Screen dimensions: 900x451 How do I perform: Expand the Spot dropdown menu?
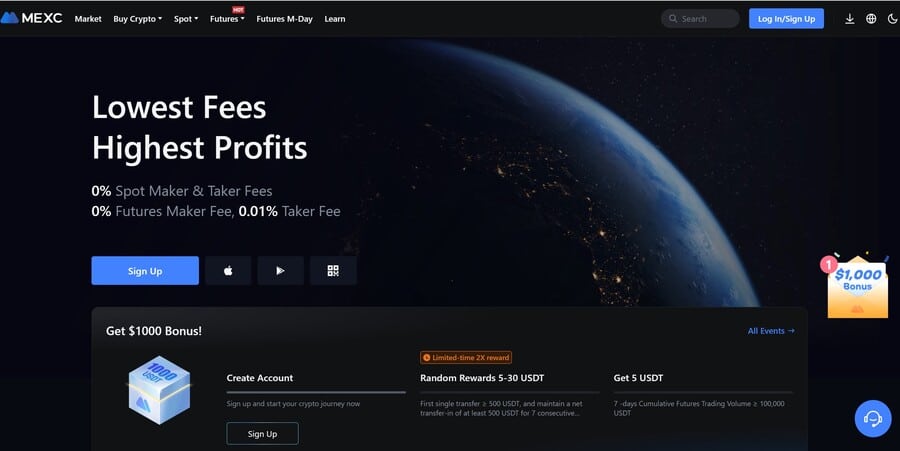pyautogui.click(x=185, y=19)
